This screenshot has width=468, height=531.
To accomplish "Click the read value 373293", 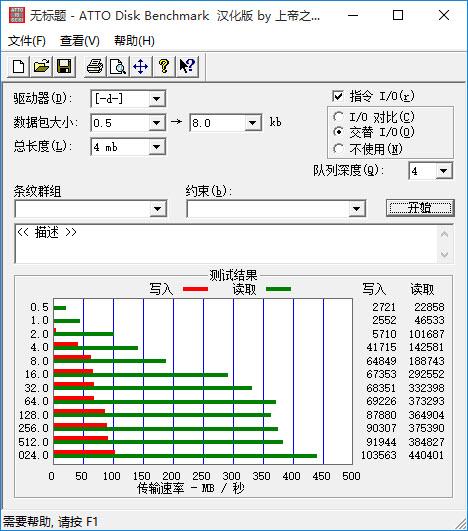I will click(426, 401).
